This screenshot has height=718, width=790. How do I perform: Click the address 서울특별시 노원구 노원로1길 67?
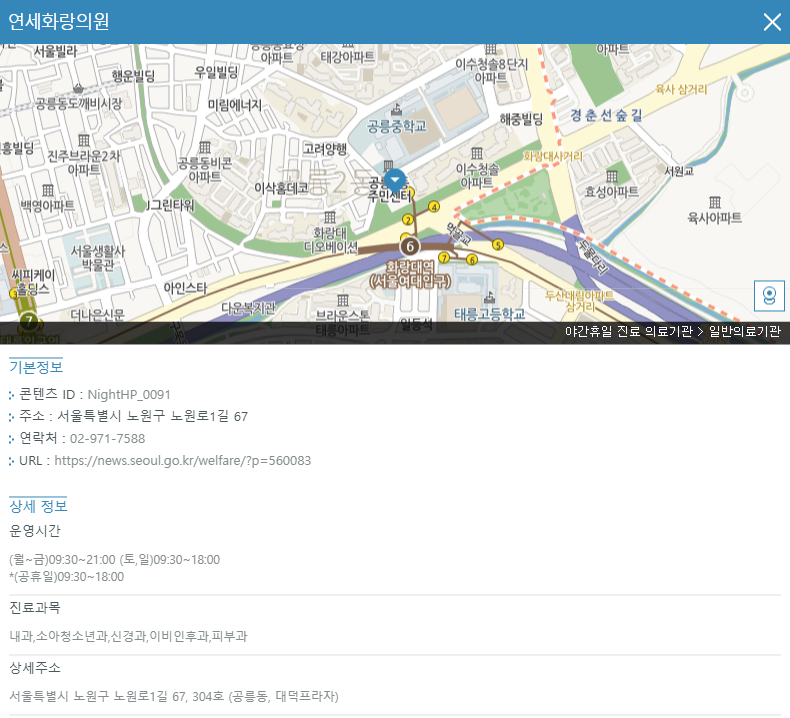[152, 416]
